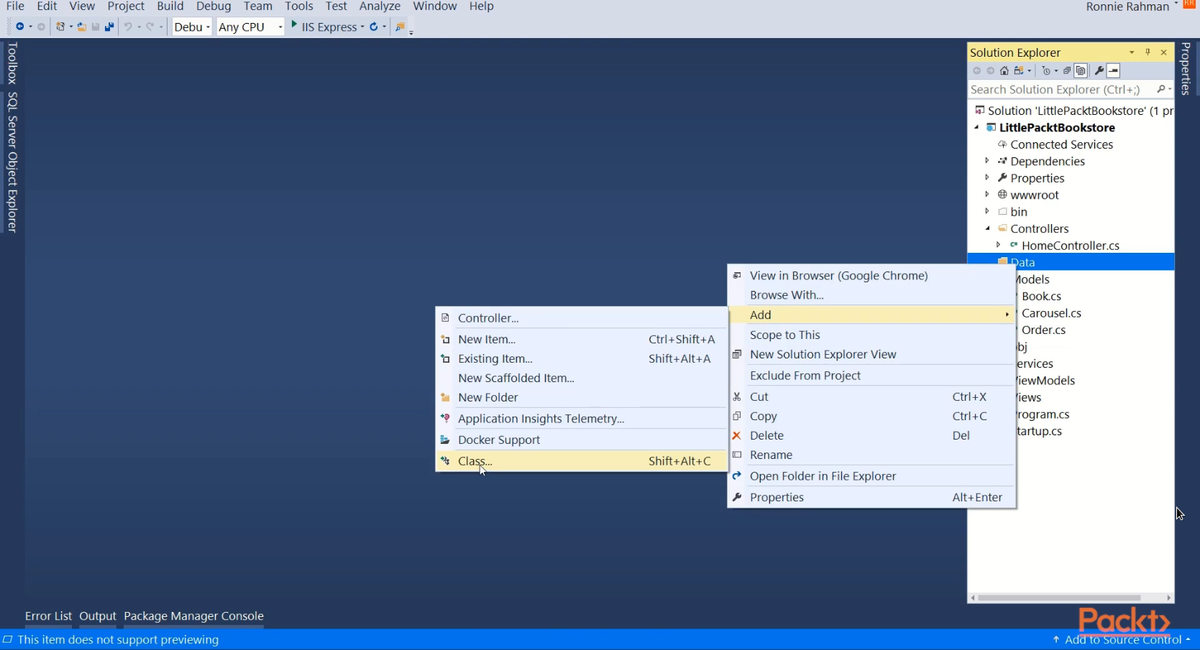Click the Open File folder icon
Image resolution: width=1200 pixels, height=650 pixels.
pyautogui.click(x=82, y=27)
